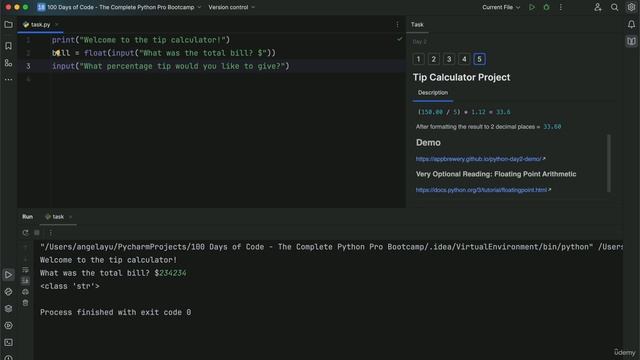Select the Task panel tab
The height and width of the screenshot is (360, 640).
(417, 24)
